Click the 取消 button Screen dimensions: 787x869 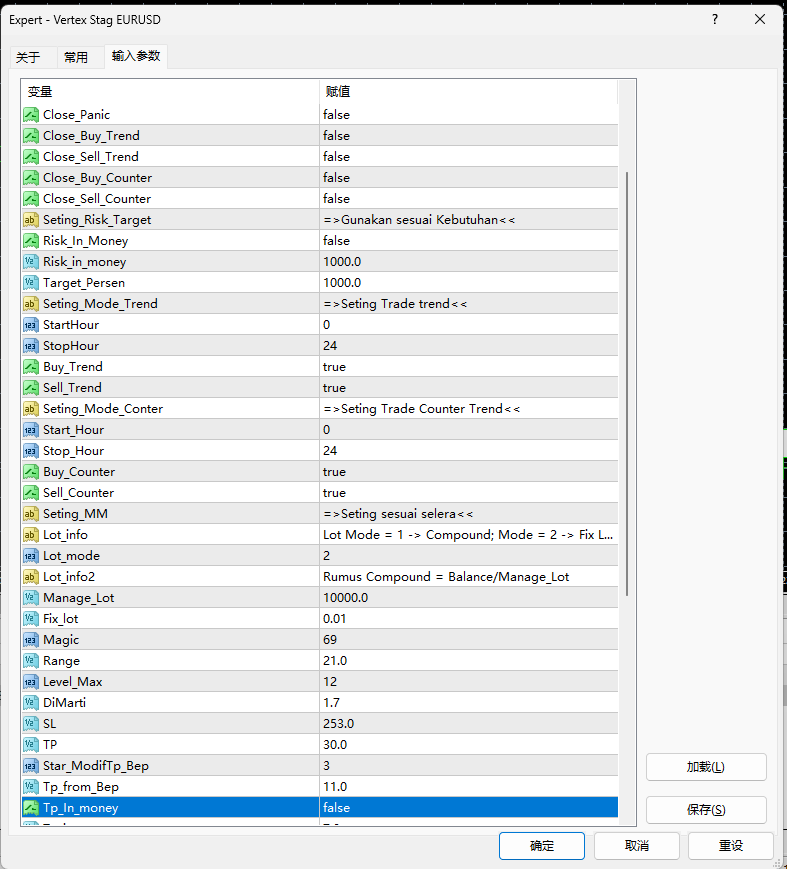[637, 846]
